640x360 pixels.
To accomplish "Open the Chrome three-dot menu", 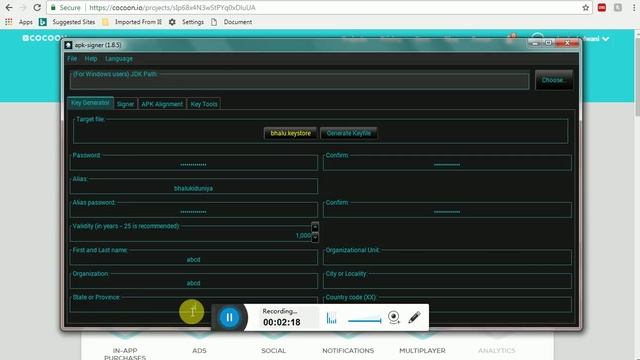I will 633,7.
